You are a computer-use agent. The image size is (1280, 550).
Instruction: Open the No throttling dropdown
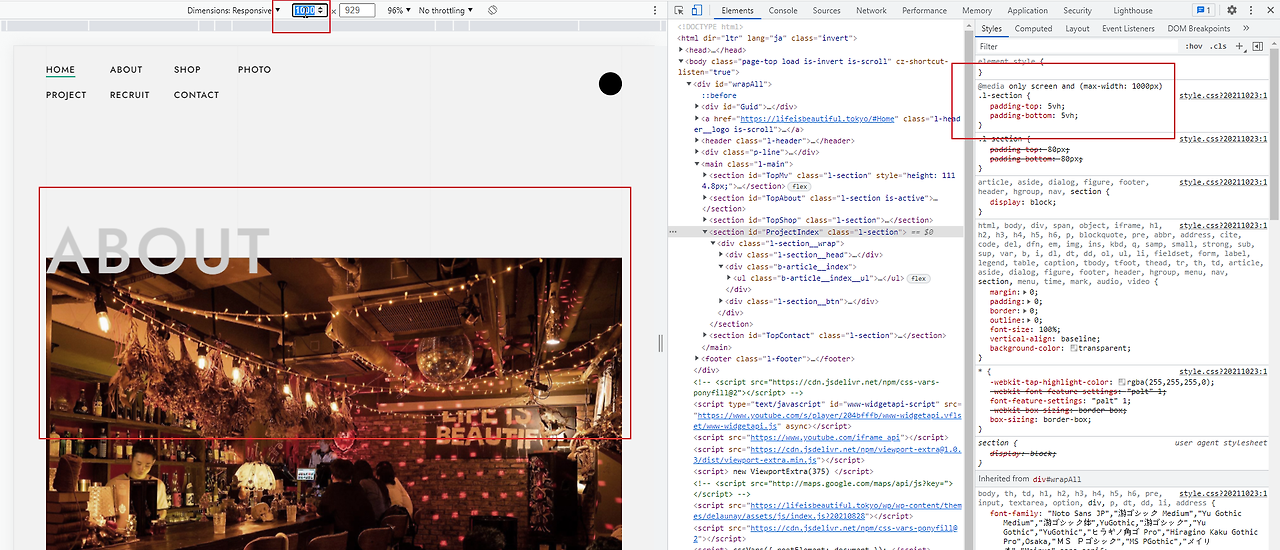(x=446, y=10)
